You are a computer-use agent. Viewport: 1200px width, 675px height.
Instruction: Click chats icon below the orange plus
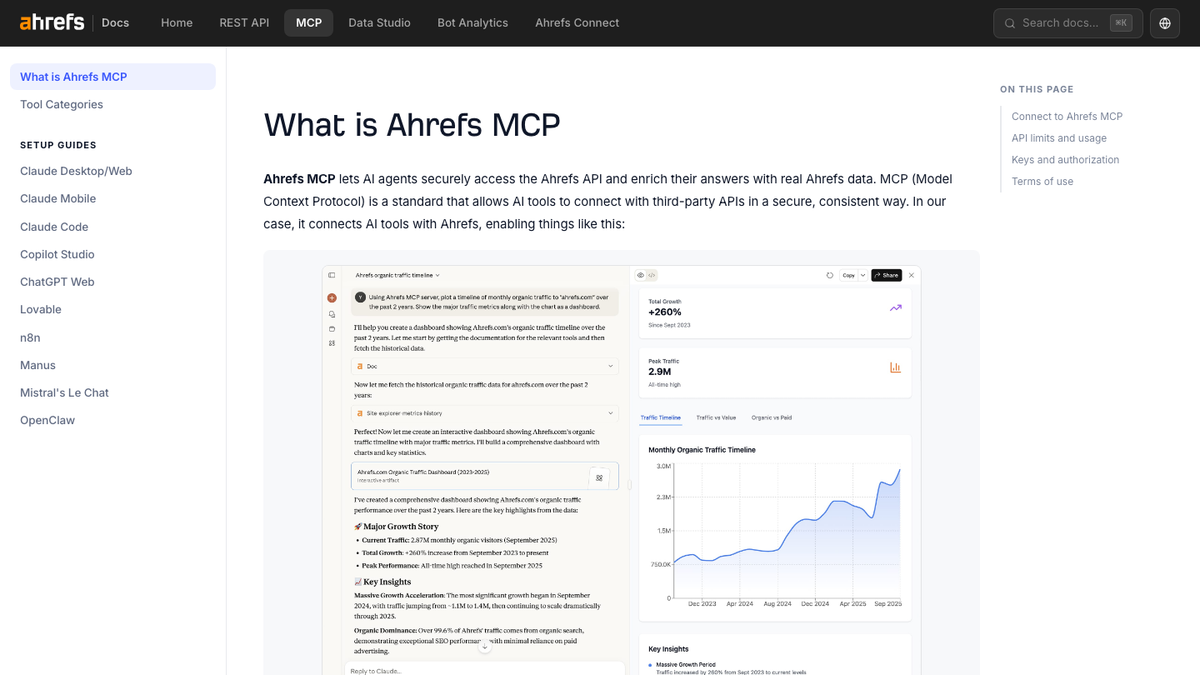coord(332,314)
